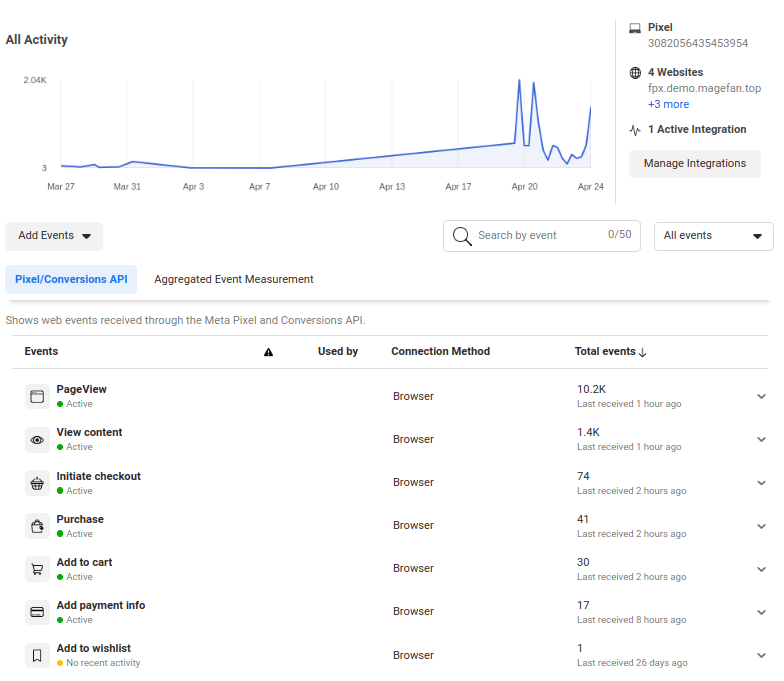The image size is (784, 681).
Task: Switch to Pixel/Conversions API tab
Action: click(x=71, y=280)
